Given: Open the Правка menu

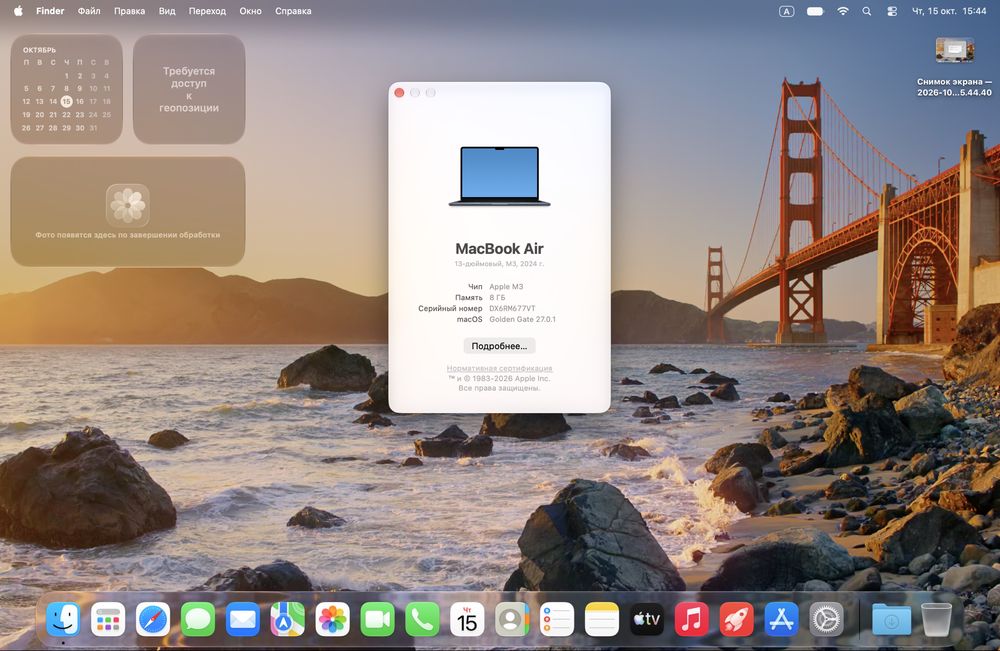Looking at the screenshot, I should [x=129, y=11].
